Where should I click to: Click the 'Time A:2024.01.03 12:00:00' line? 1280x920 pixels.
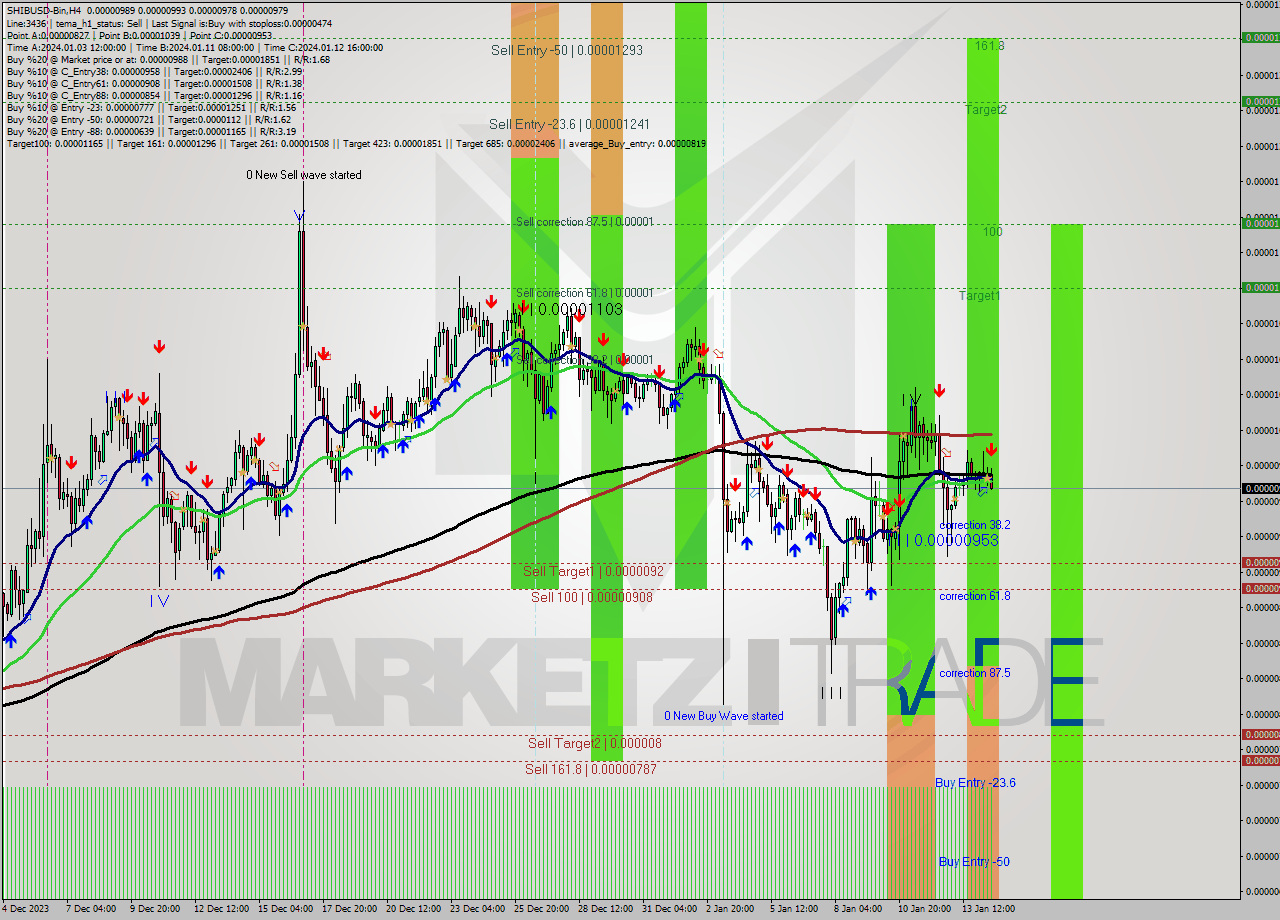tap(195, 47)
